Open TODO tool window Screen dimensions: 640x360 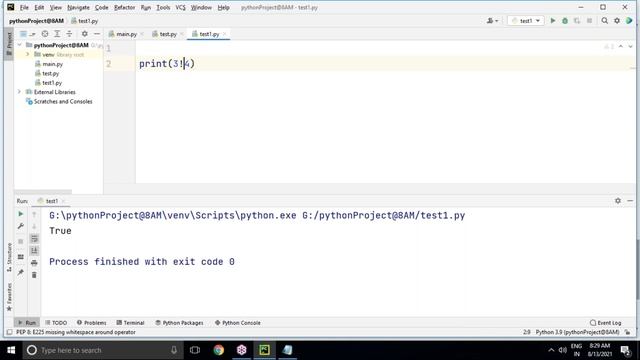[56, 322]
